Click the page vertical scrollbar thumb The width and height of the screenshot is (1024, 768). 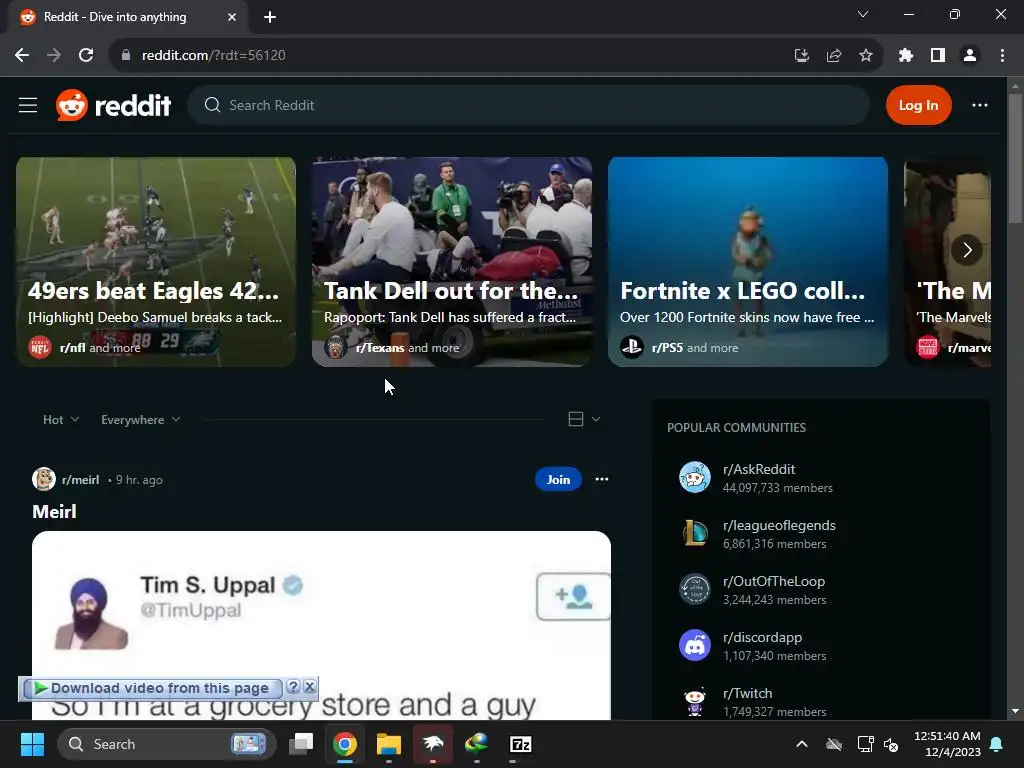coord(1015,160)
